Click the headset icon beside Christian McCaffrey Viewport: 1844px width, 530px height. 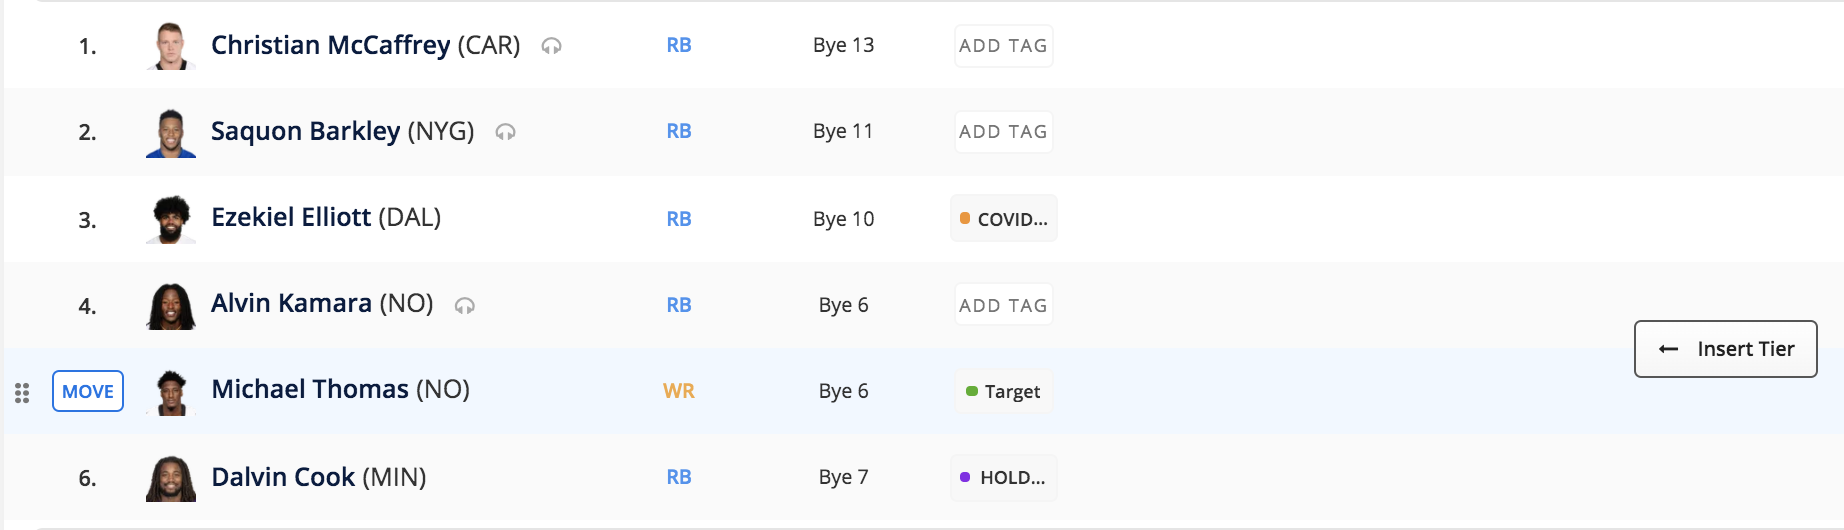551,46
